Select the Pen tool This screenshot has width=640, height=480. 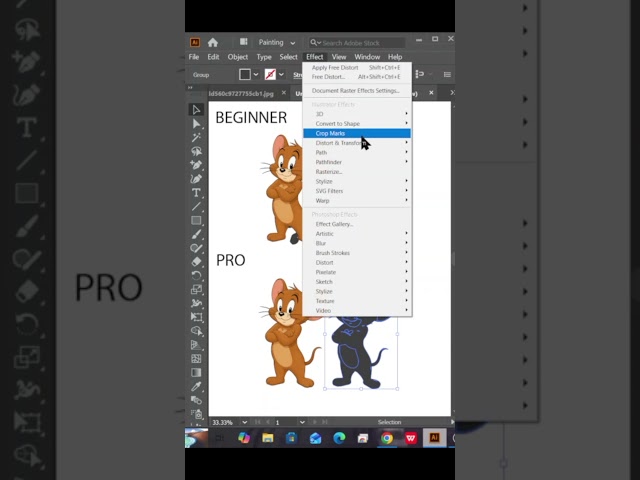[196, 165]
